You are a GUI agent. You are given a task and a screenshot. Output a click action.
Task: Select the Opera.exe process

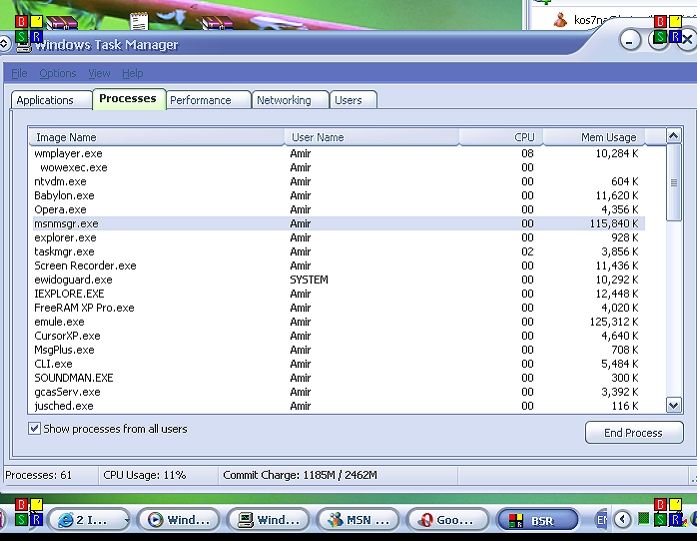point(339,209)
